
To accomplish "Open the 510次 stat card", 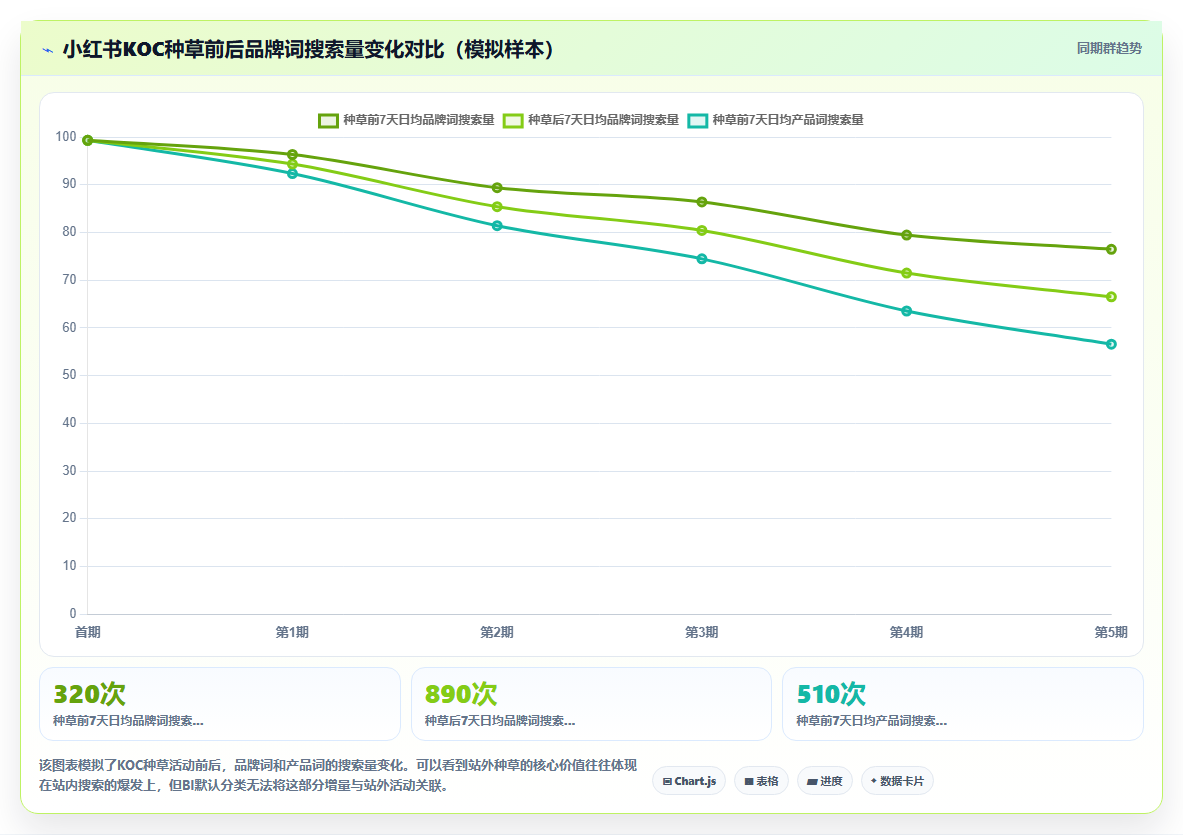I will pyautogui.click(x=963, y=704).
